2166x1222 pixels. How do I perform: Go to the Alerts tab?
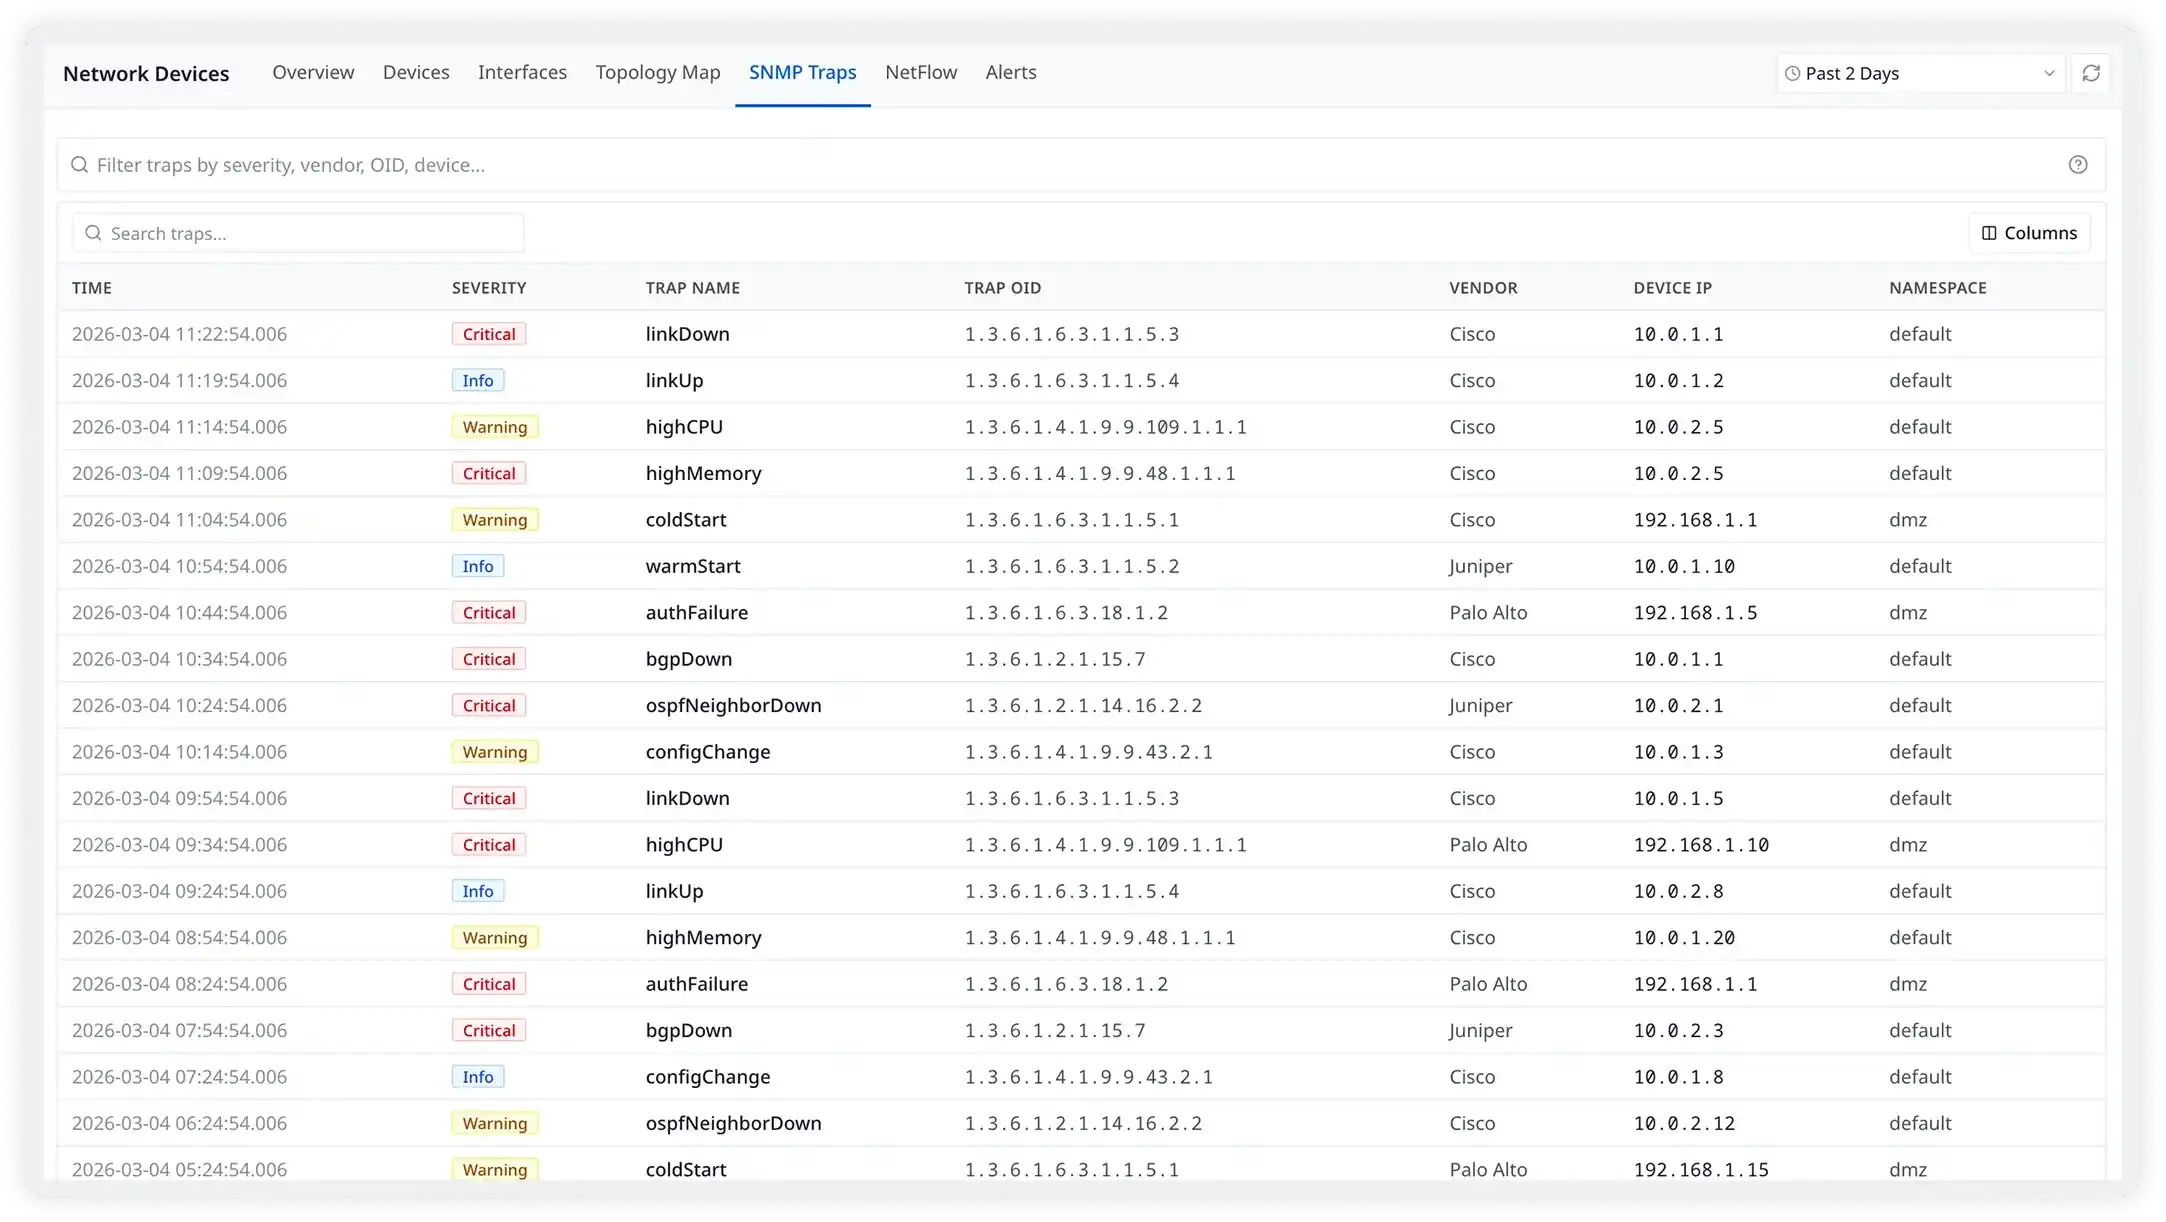tap(1010, 73)
